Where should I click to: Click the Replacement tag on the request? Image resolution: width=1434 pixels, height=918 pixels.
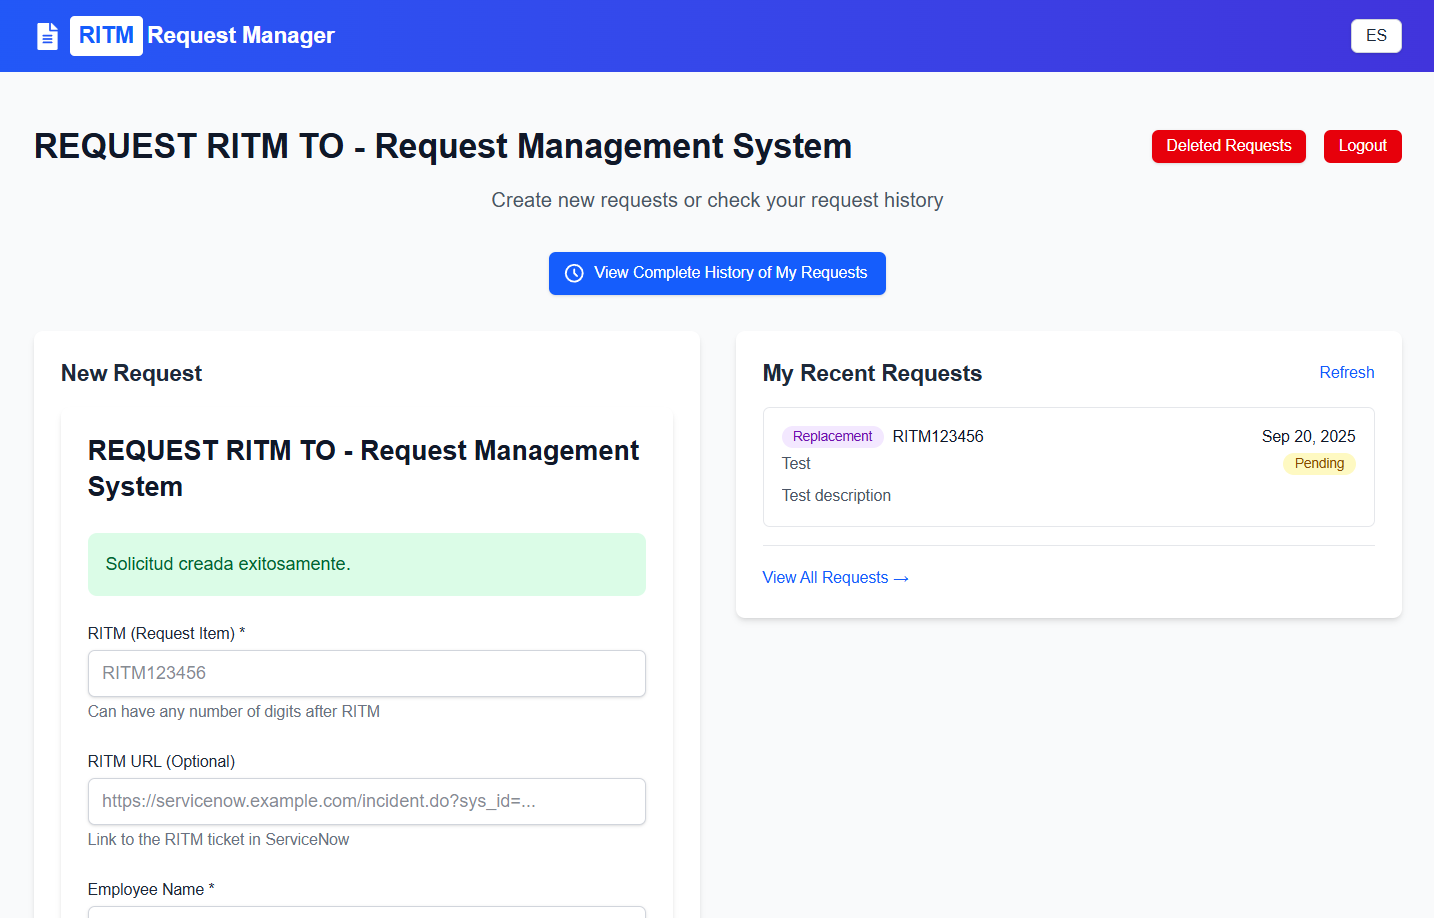832,436
